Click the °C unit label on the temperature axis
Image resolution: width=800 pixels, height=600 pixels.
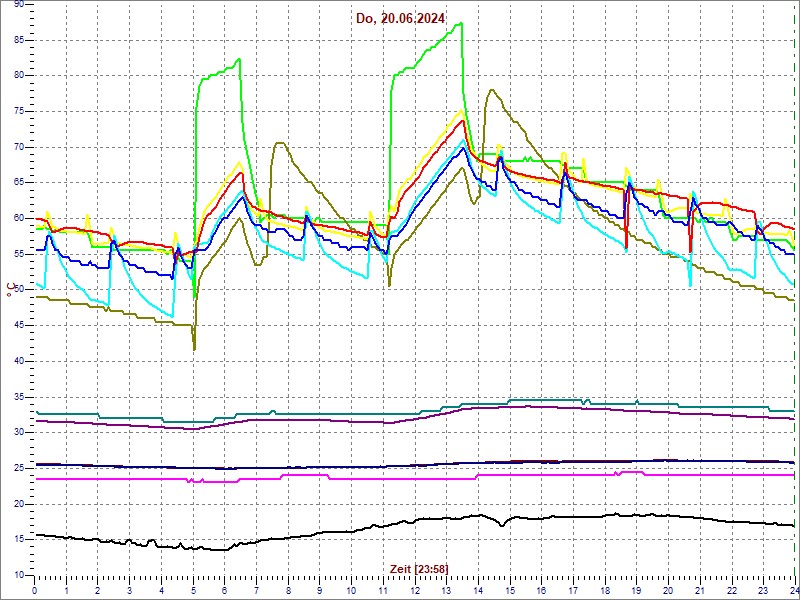pos(11,290)
